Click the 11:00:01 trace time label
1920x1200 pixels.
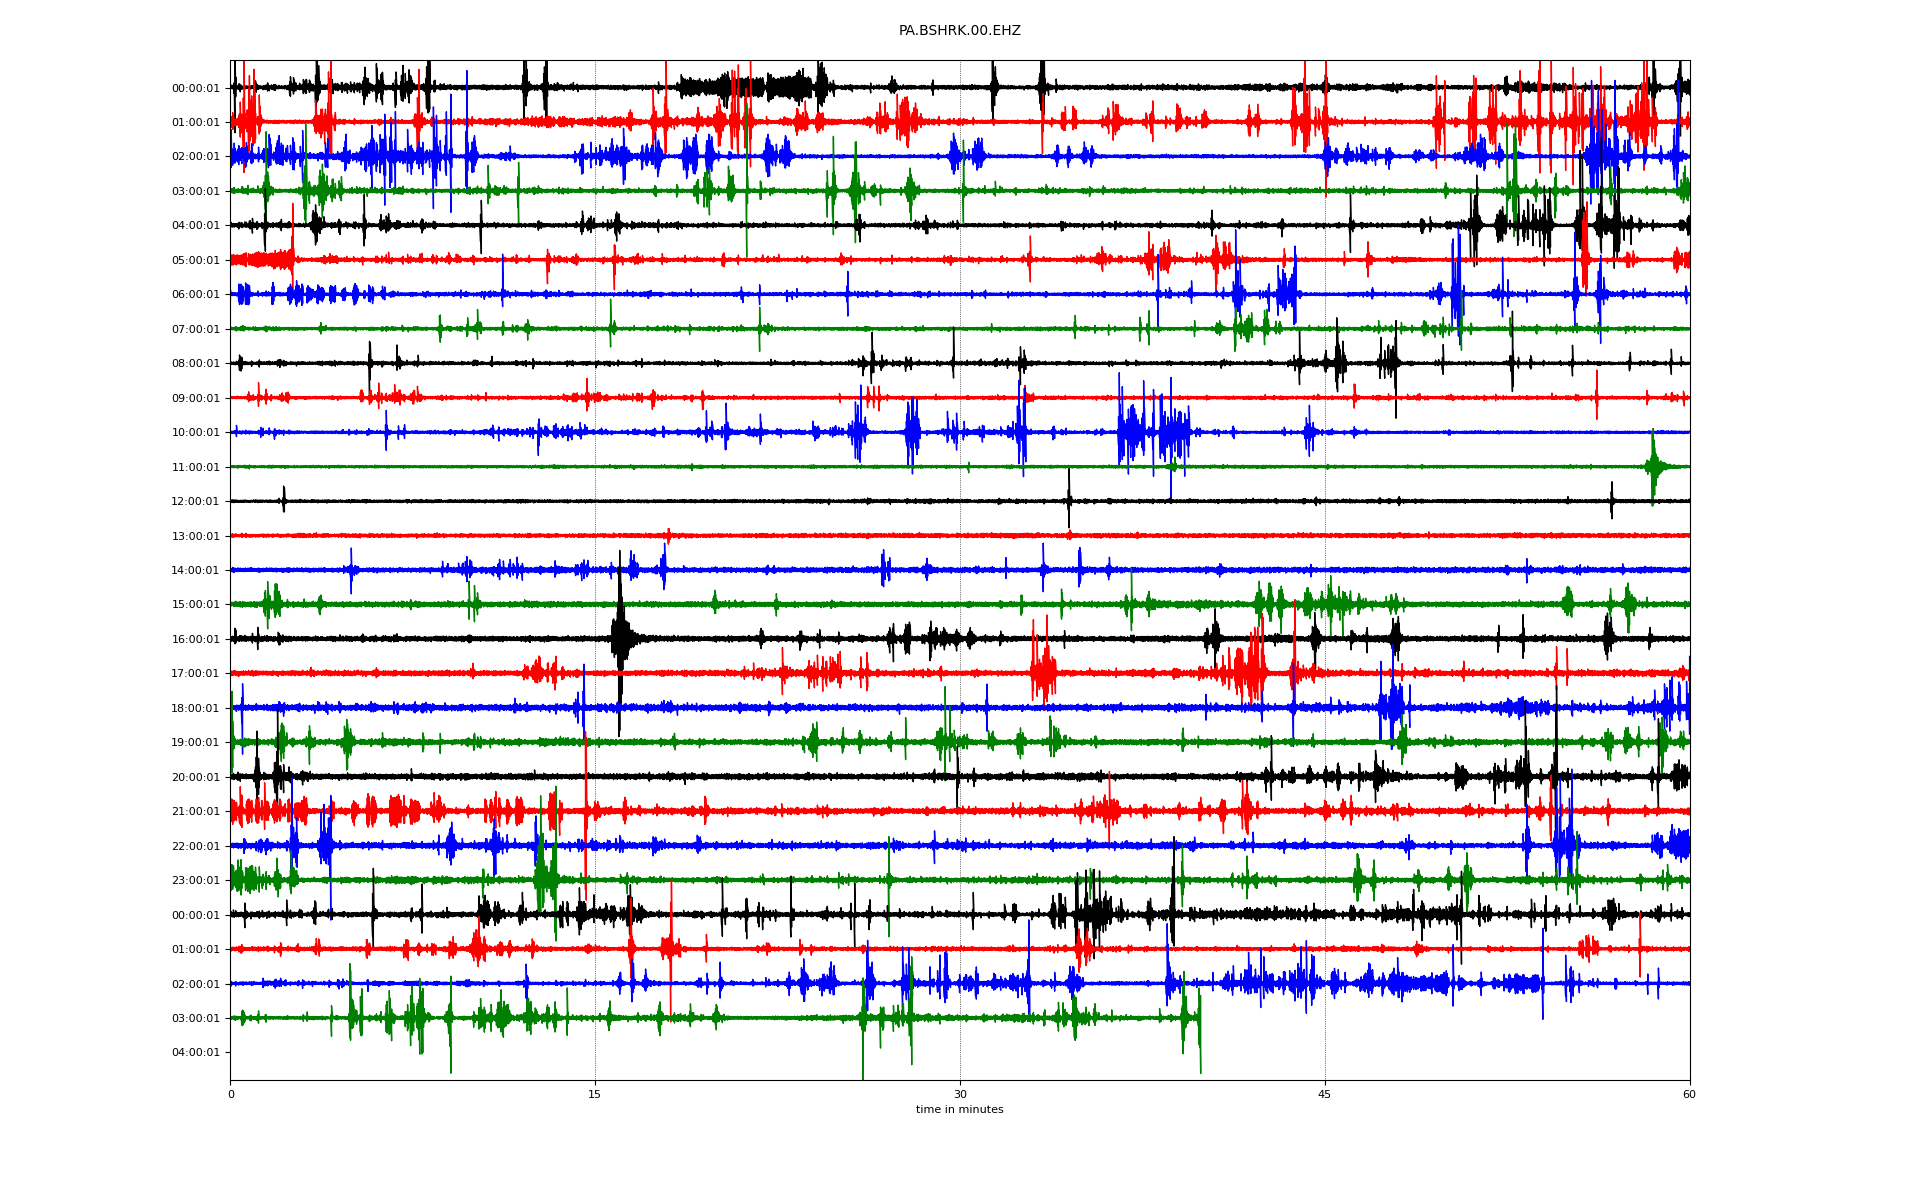pos(195,467)
